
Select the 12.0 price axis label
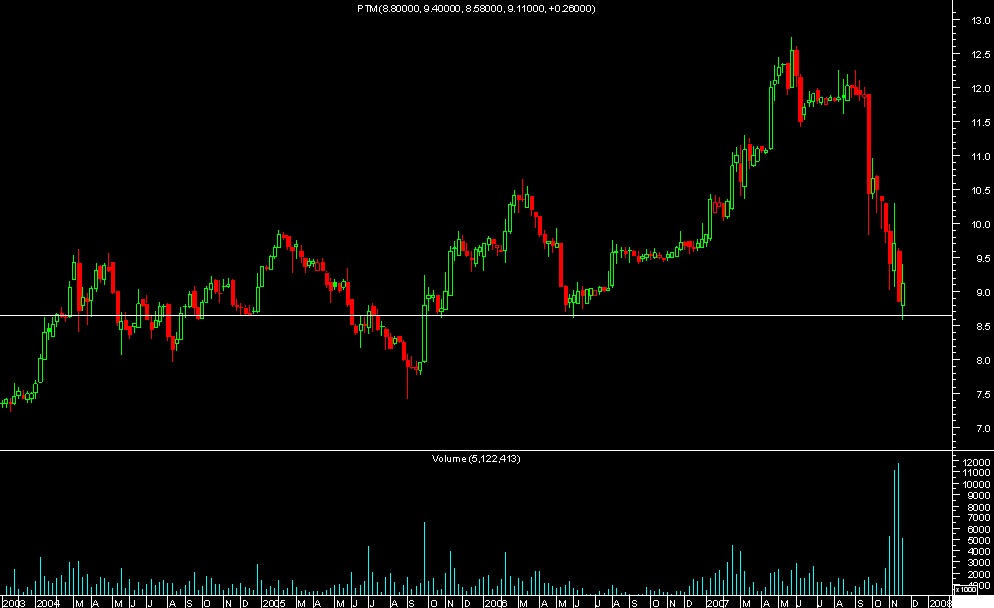coord(981,88)
